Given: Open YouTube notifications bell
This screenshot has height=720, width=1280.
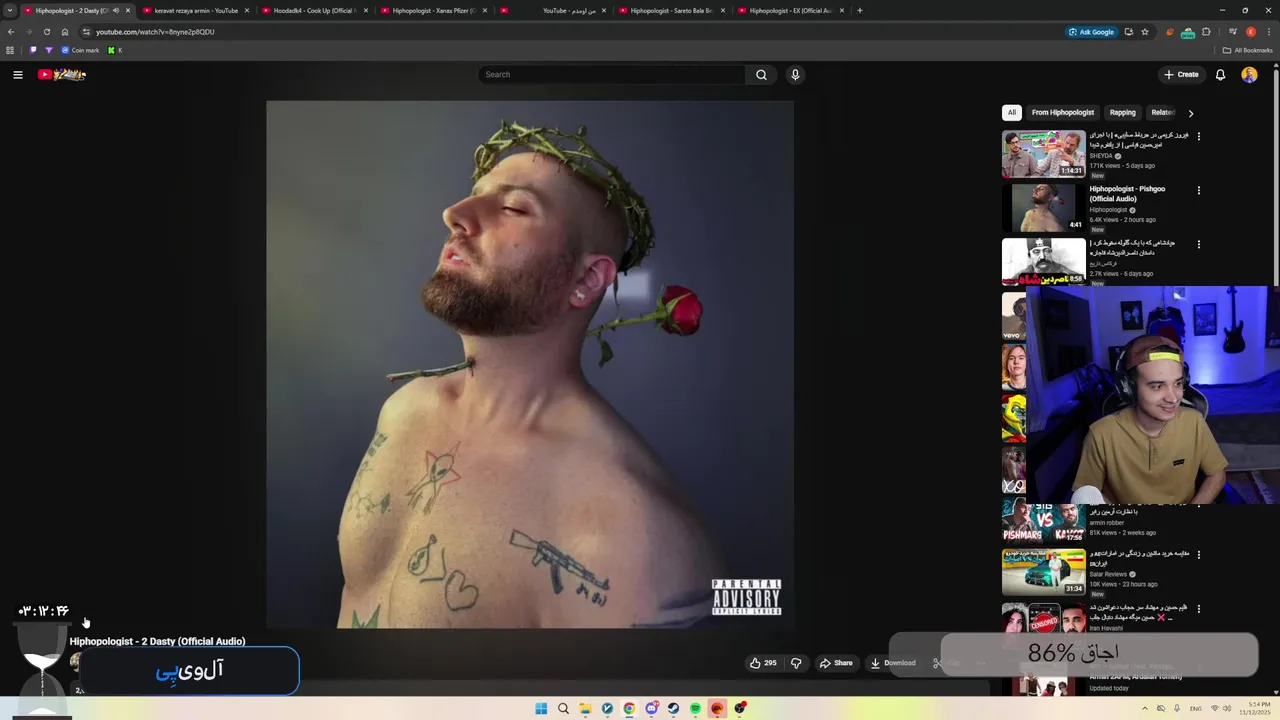Looking at the screenshot, I should [1220, 74].
